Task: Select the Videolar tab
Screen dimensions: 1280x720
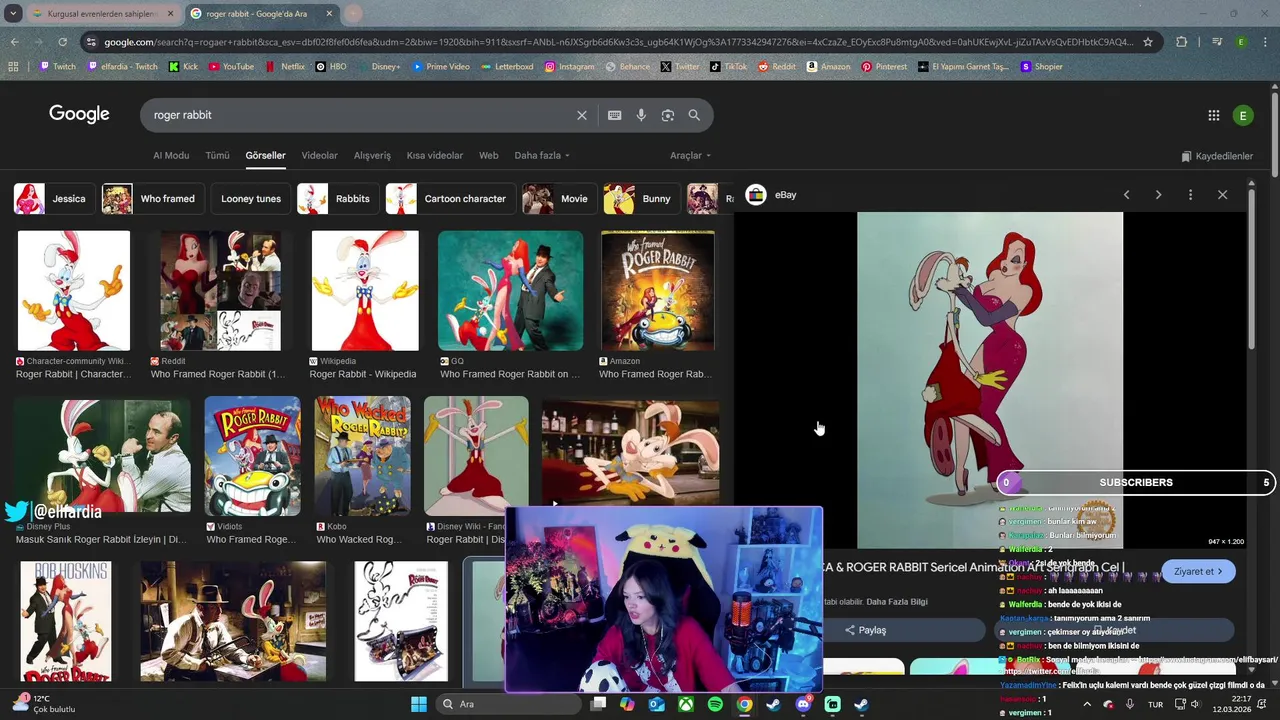Action: 320,156
